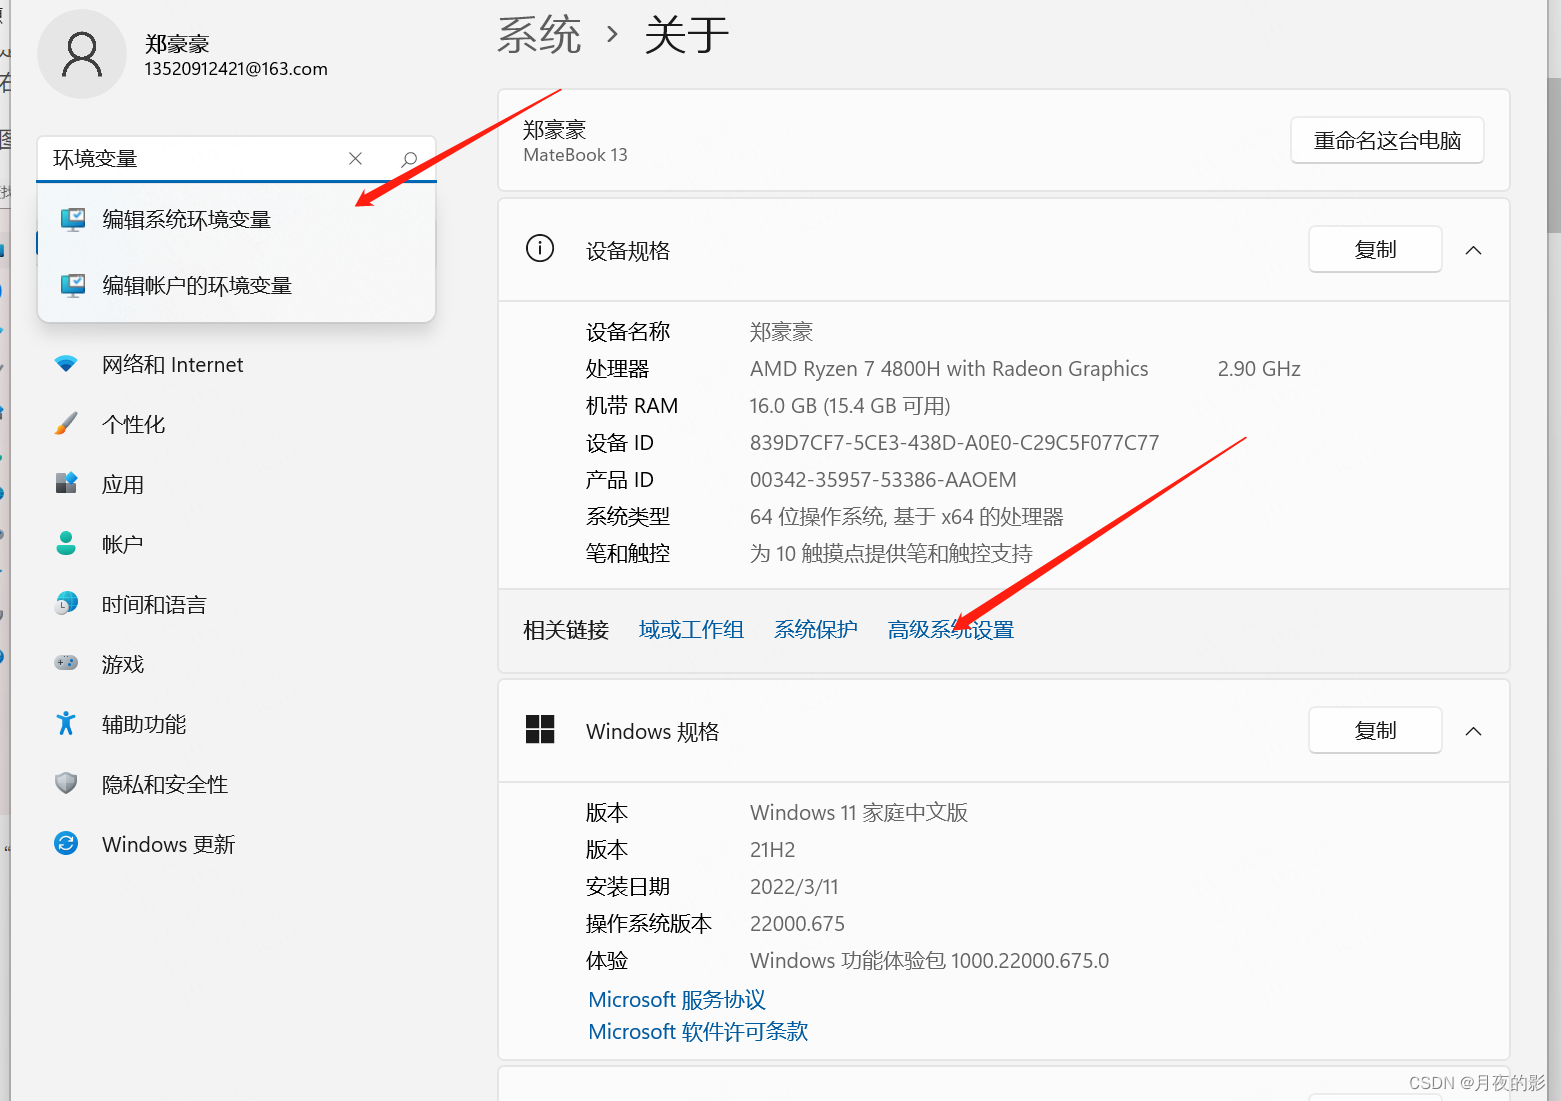Click the info icon beside 设备规格
This screenshot has width=1561, height=1101.
[x=540, y=249]
